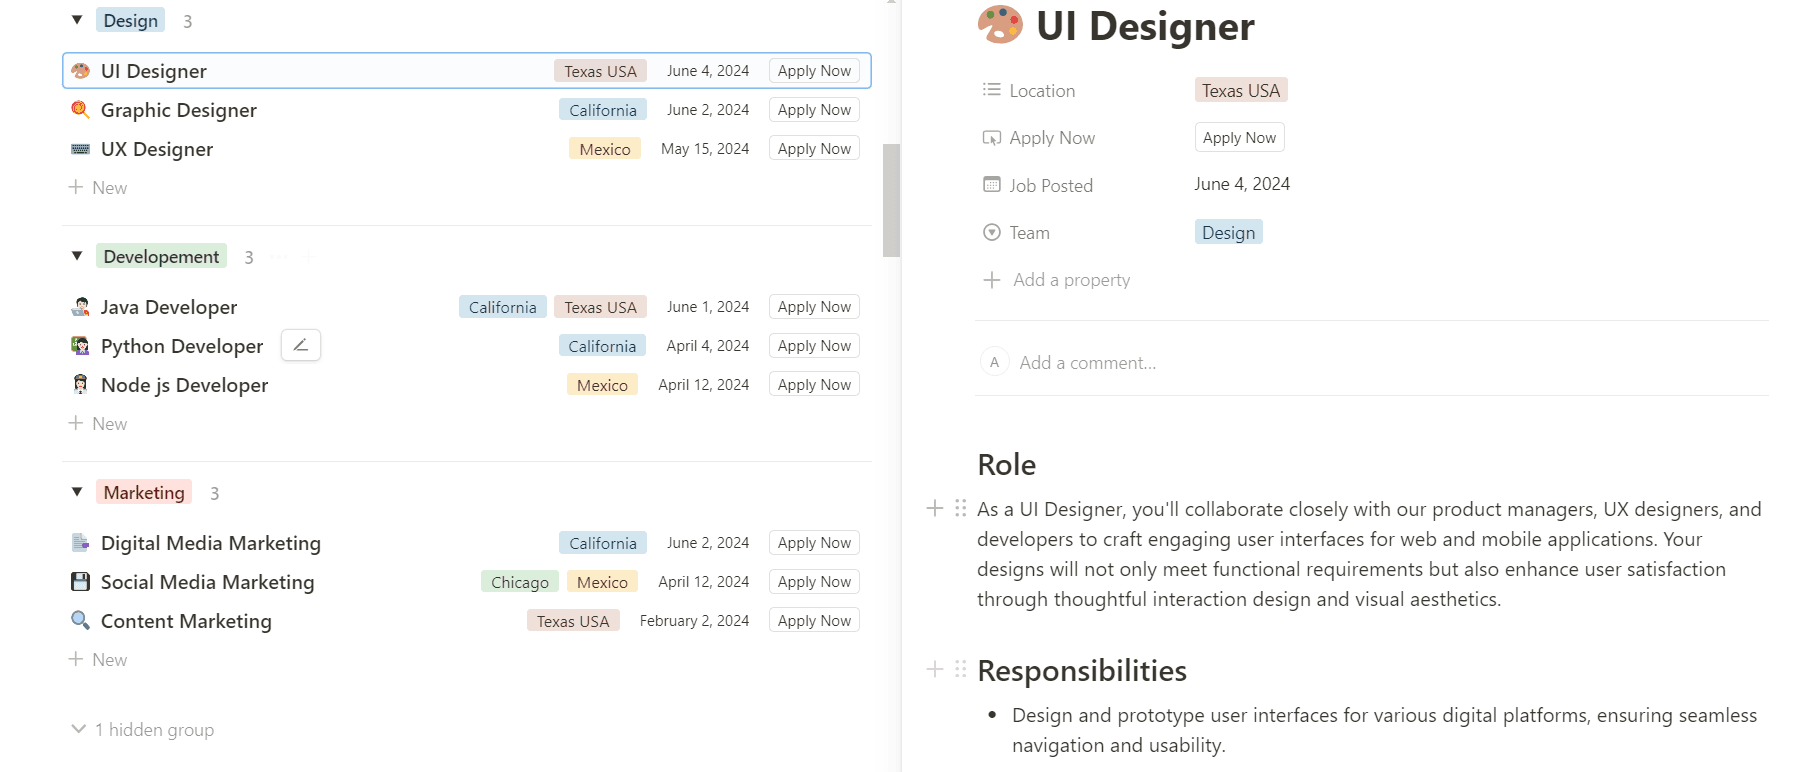
Task: Click Apply Now in the UI Designer row
Action: point(814,71)
